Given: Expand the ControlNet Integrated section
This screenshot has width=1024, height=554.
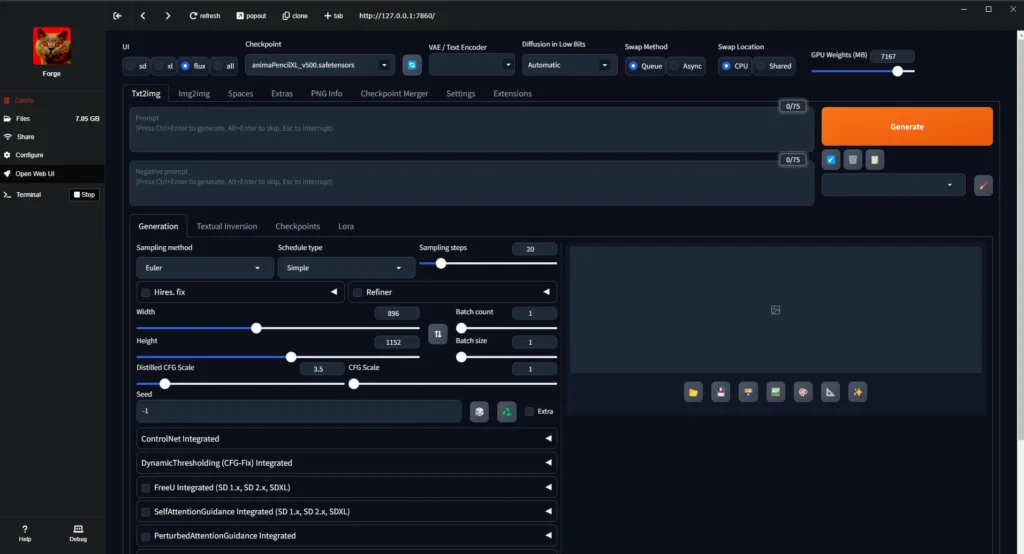Looking at the screenshot, I should pos(346,438).
